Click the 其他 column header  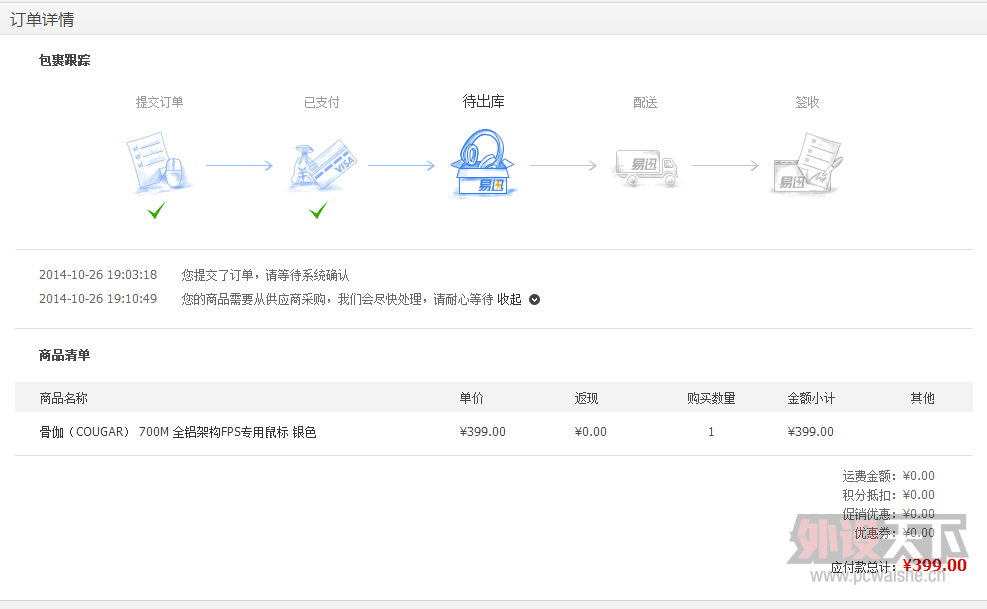(x=922, y=398)
